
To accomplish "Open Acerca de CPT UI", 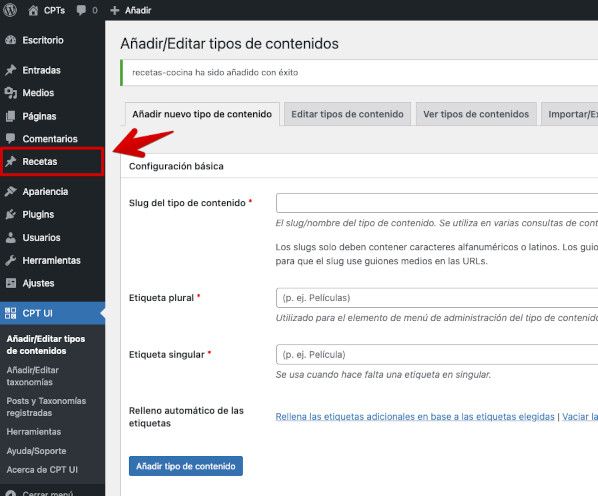I will (x=42, y=470).
